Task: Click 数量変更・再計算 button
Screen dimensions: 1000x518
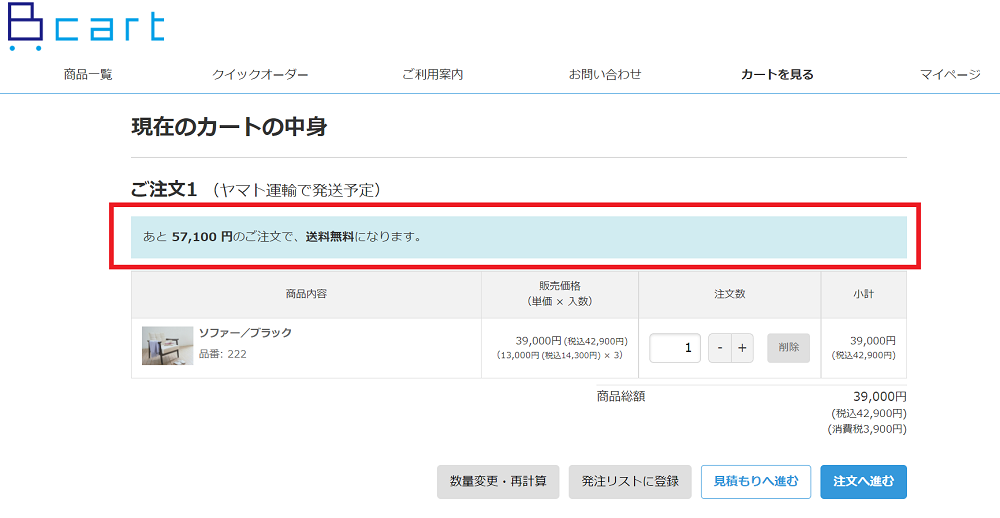Action: [498, 482]
